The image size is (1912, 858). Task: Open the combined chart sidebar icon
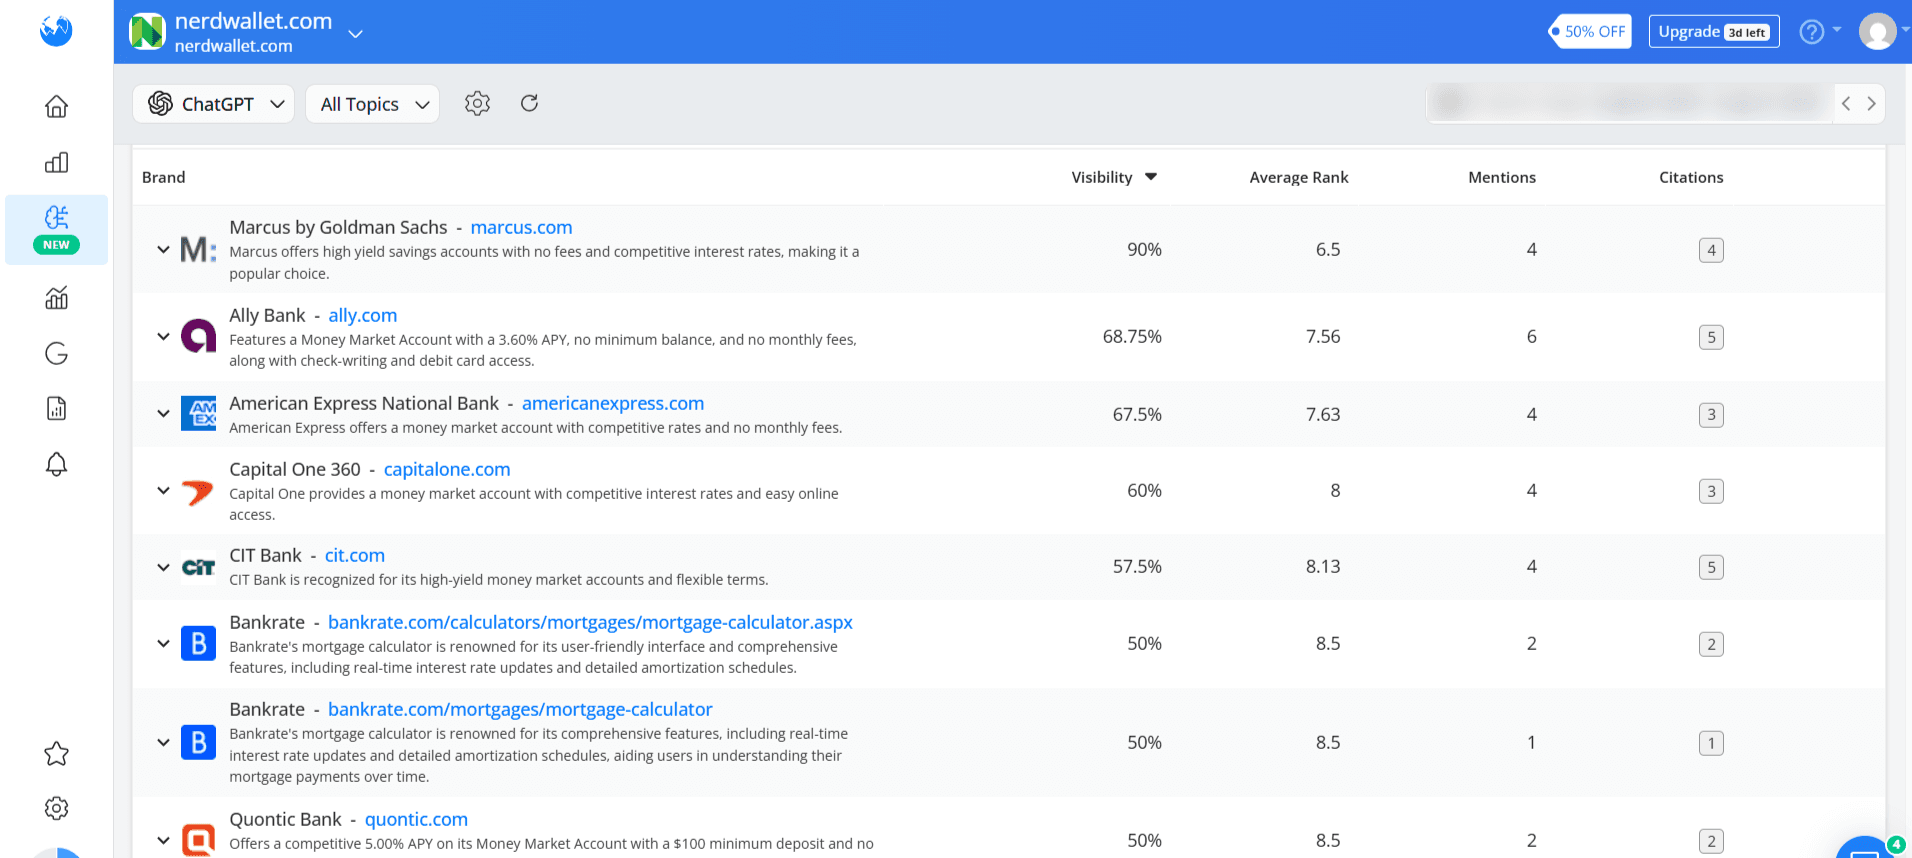(x=57, y=297)
